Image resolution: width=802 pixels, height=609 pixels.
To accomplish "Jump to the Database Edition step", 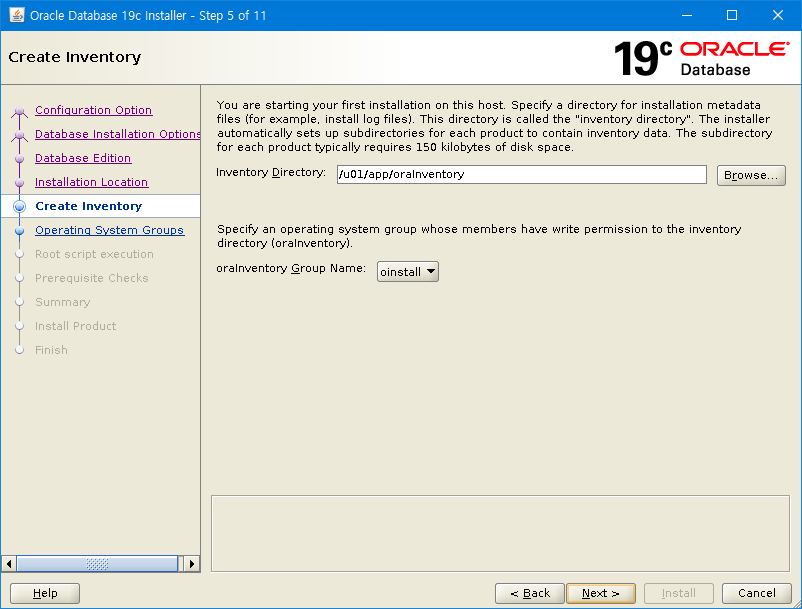I will pyautogui.click(x=83, y=158).
